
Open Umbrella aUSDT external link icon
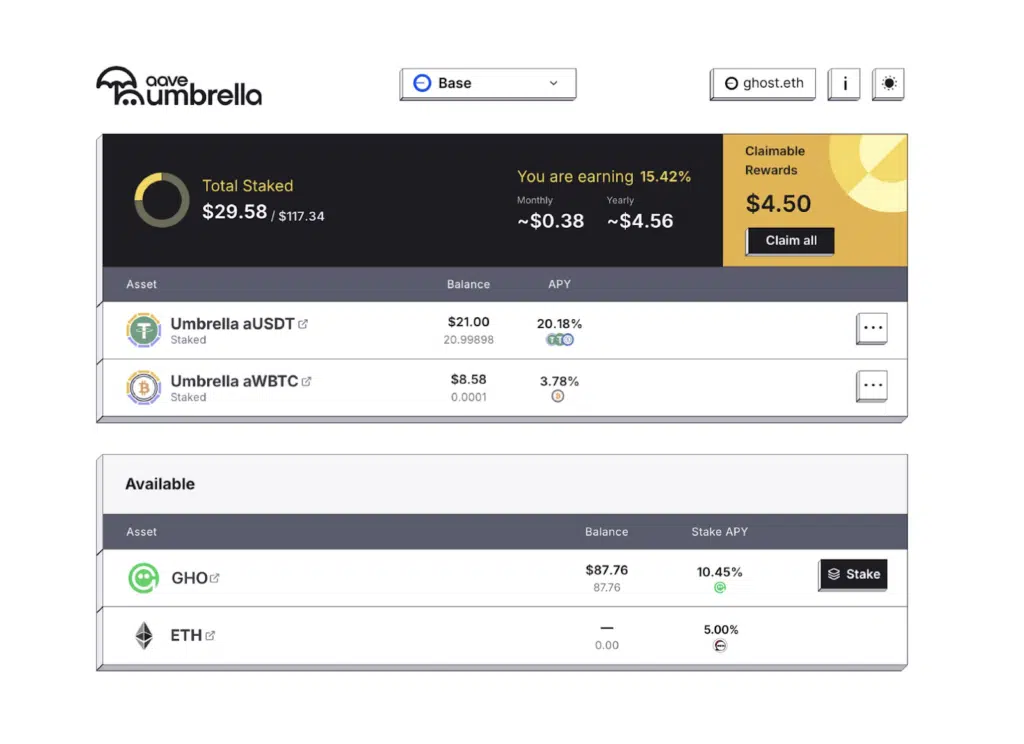pos(303,324)
